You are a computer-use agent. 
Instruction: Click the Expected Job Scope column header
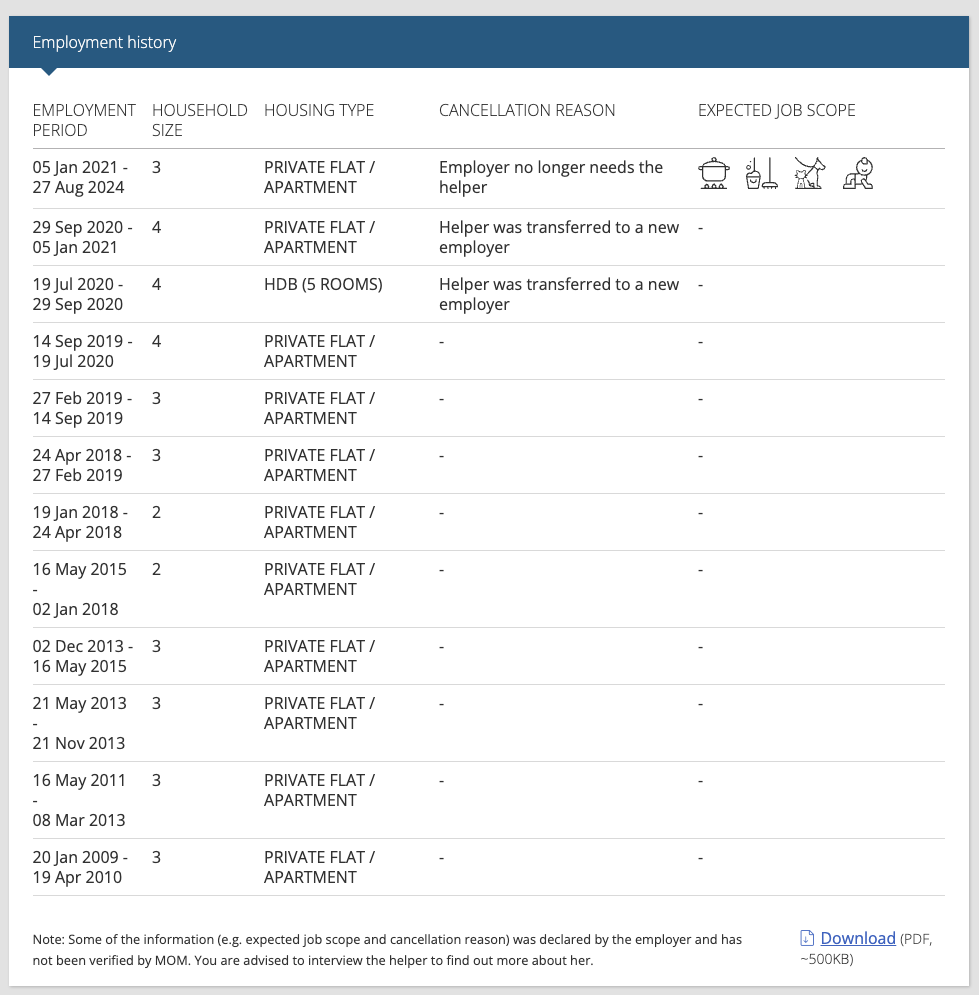tap(777, 110)
